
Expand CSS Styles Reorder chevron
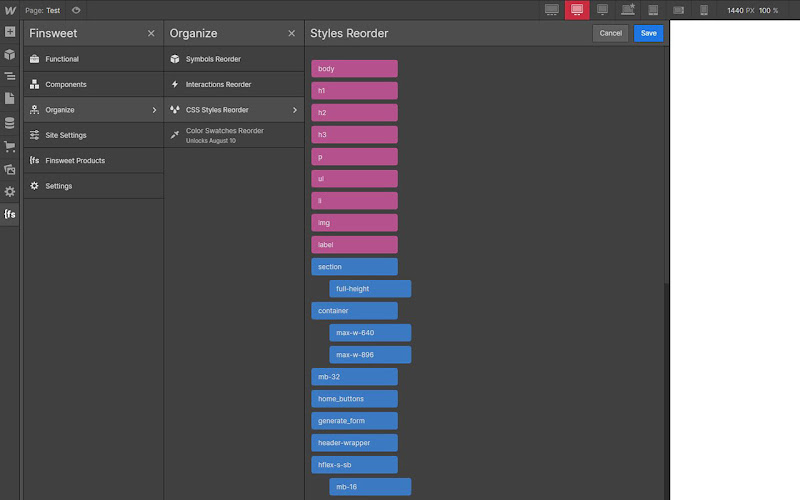coord(294,110)
